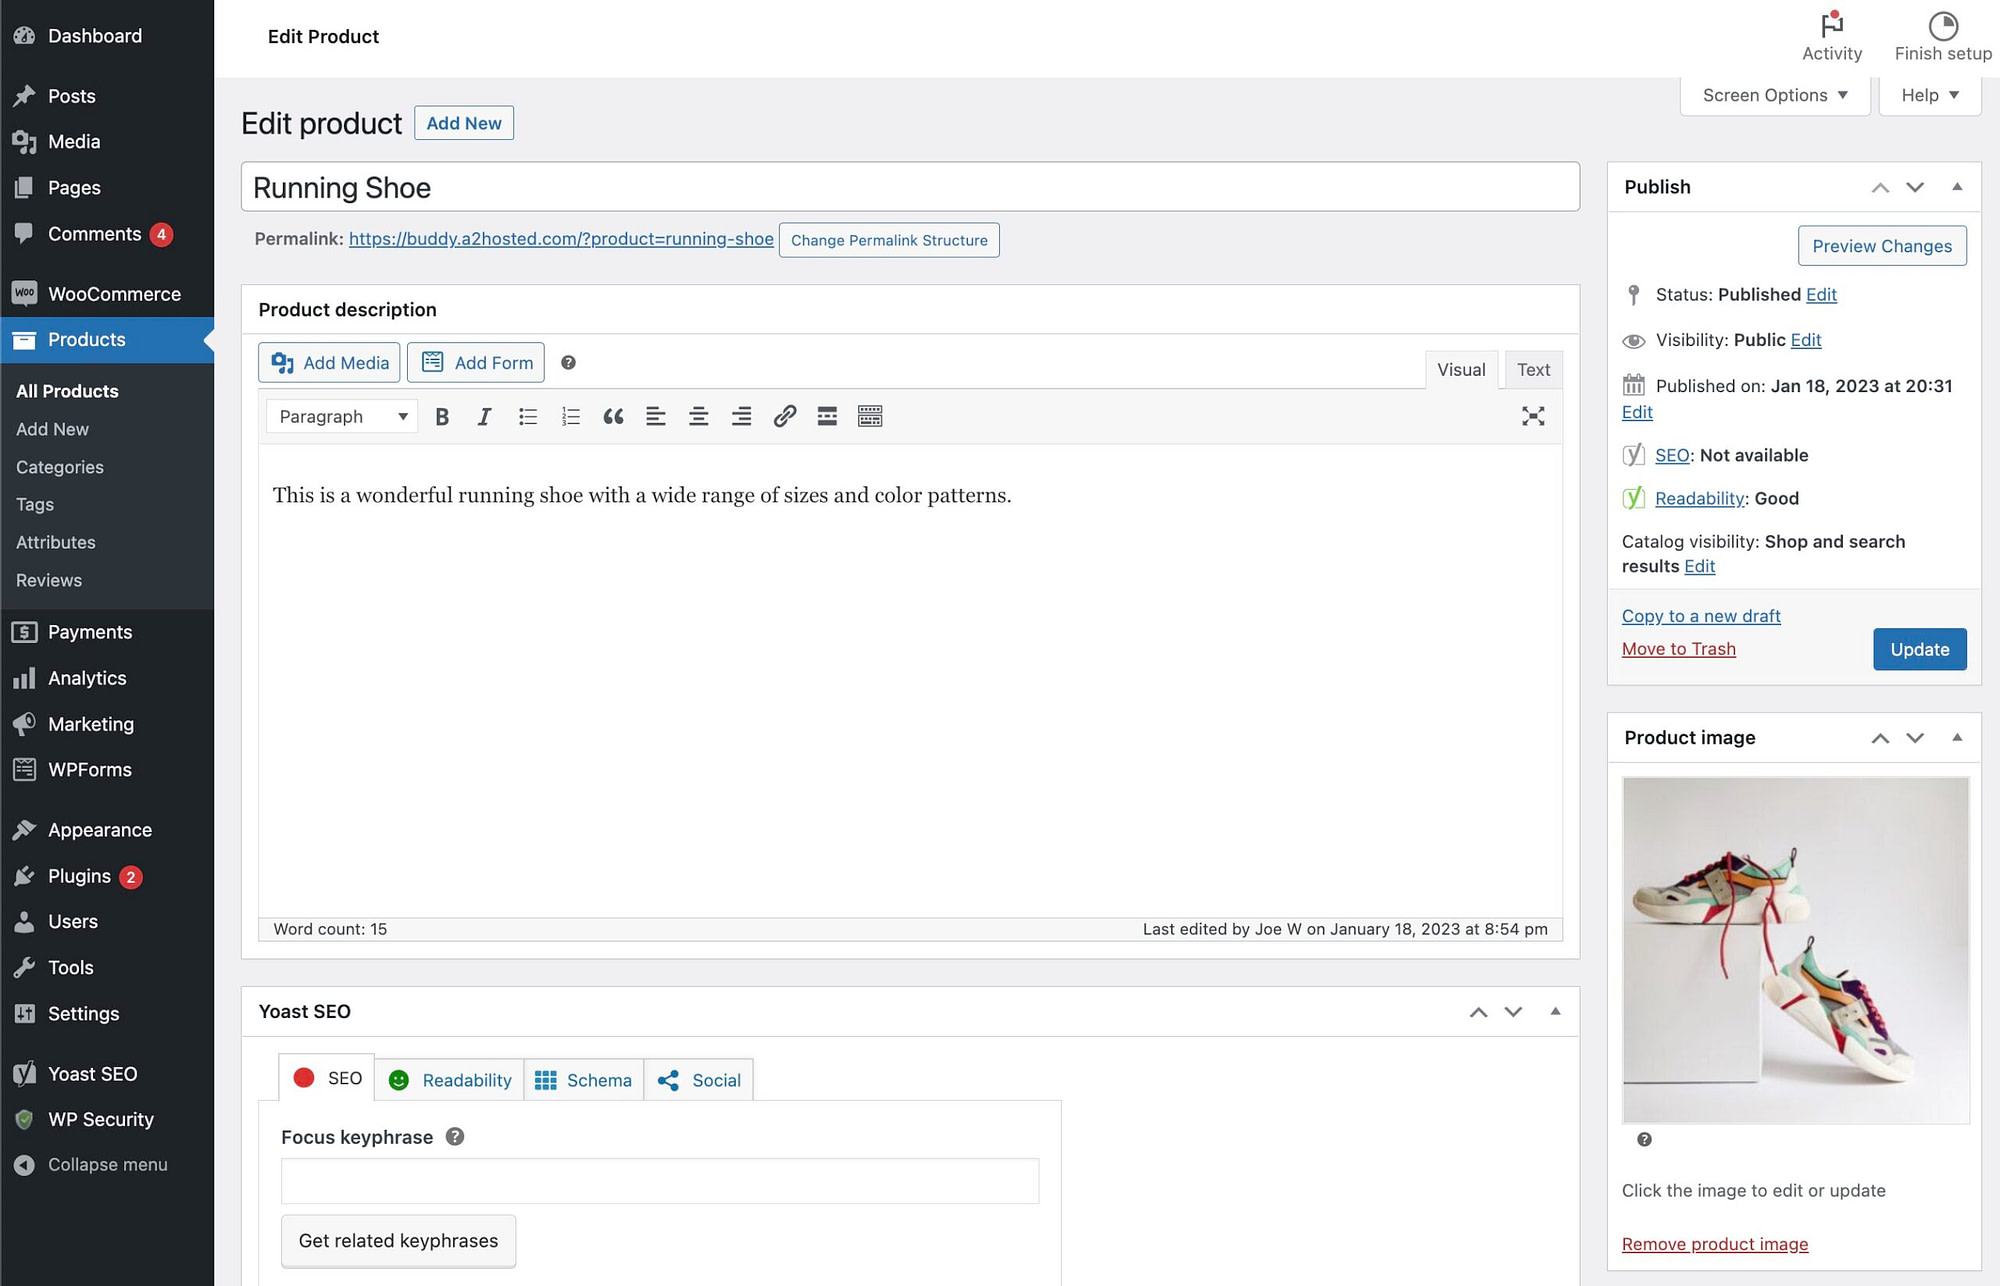Image resolution: width=2000 pixels, height=1286 pixels.
Task: Click the Italic formatting icon
Action: (x=481, y=416)
